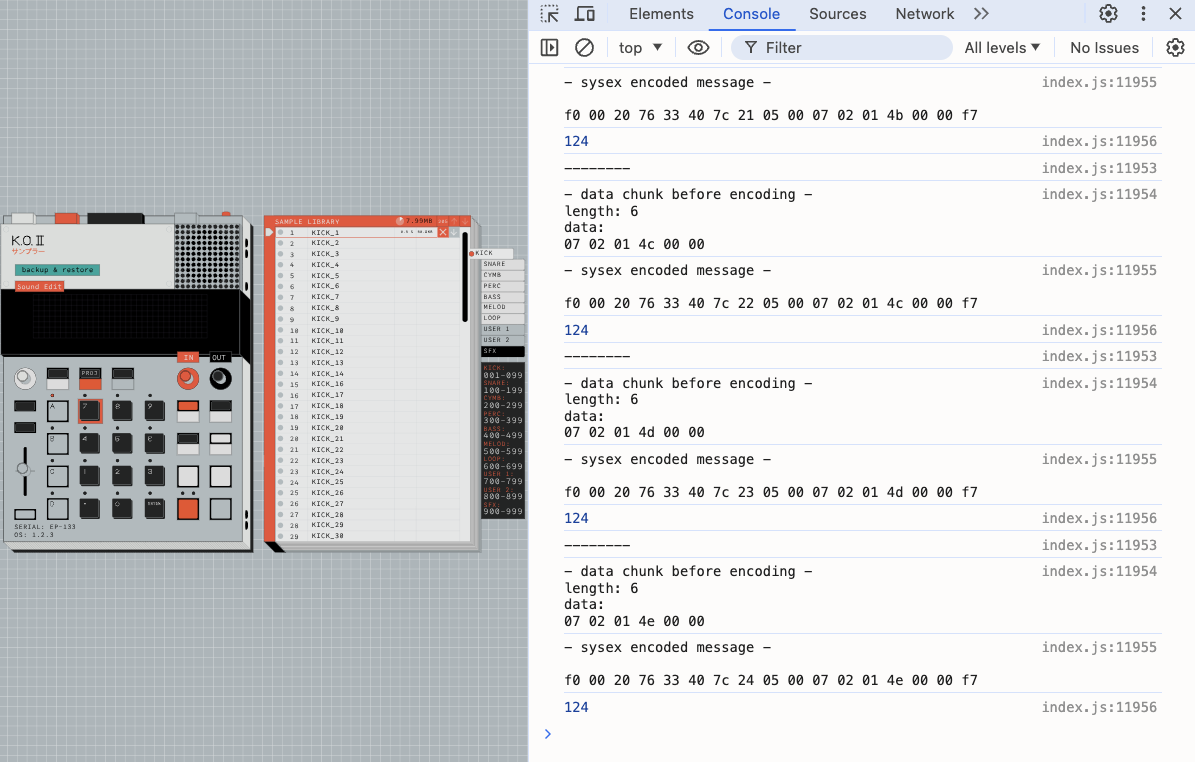This screenshot has width=1195, height=762.
Task: Tap the ENTER pad on the device
Action: click(x=155, y=508)
